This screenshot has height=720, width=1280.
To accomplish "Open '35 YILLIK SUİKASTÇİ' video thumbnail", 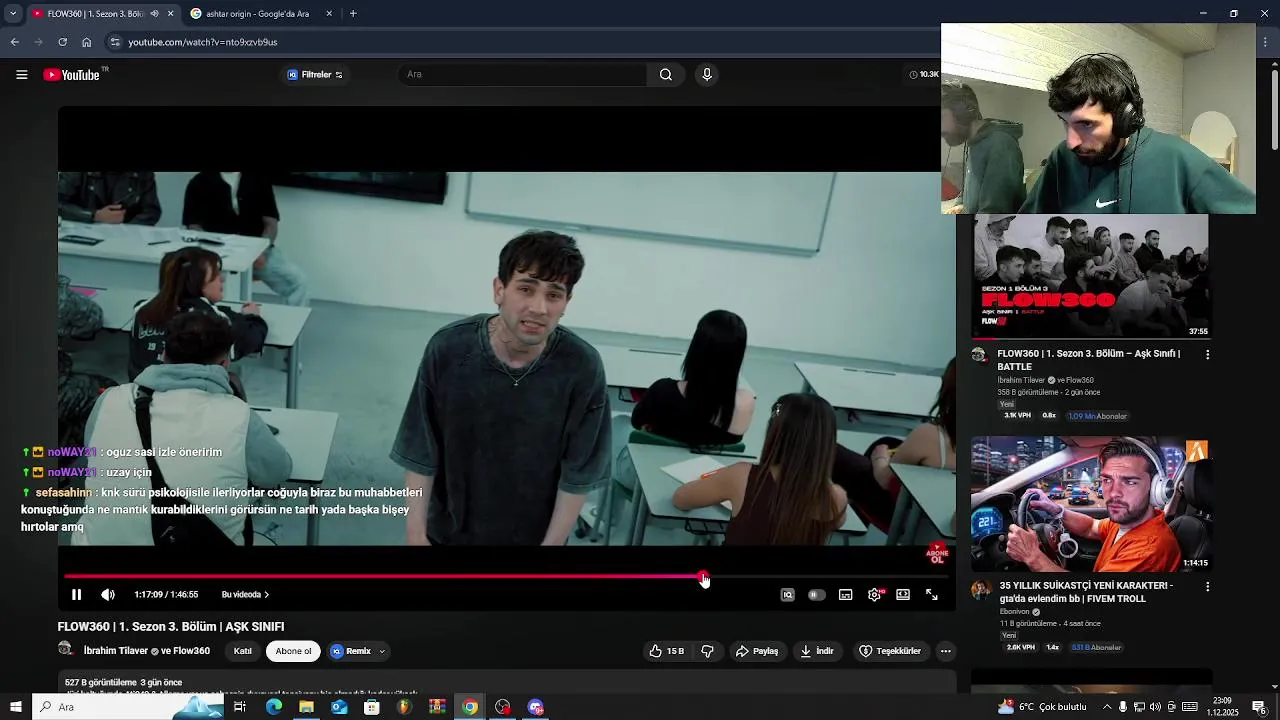I will (1091, 503).
